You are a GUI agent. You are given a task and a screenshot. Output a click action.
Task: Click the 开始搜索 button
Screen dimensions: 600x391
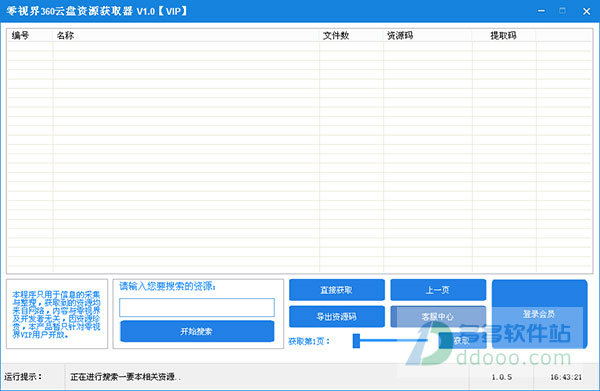pos(197,331)
